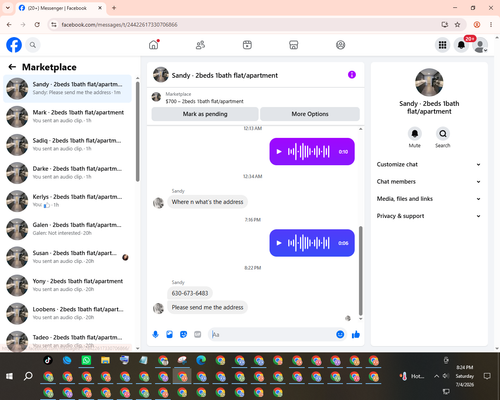Click the browser address bar URL

(x=119, y=25)
